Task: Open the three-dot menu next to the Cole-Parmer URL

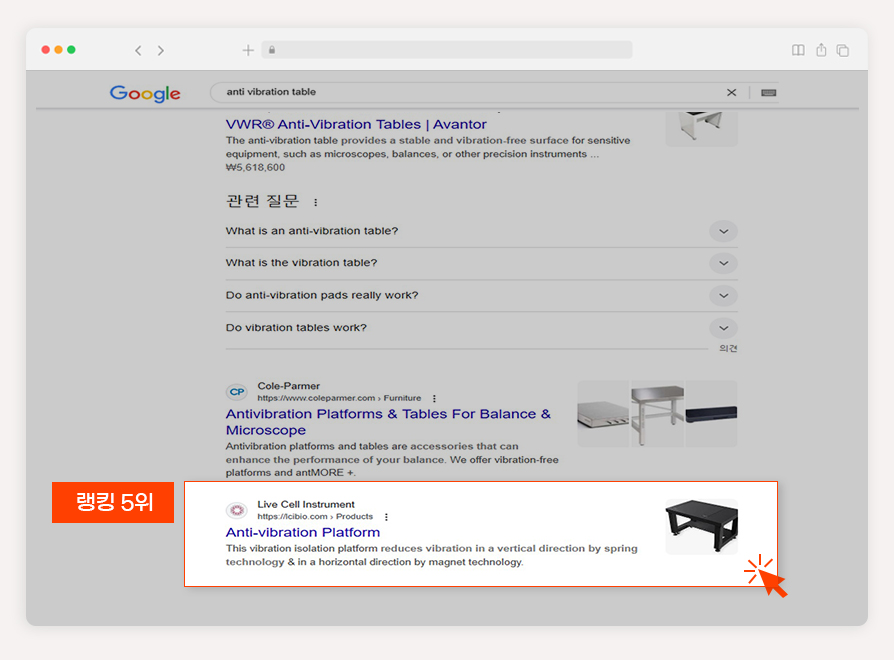Action: point(434,398)
